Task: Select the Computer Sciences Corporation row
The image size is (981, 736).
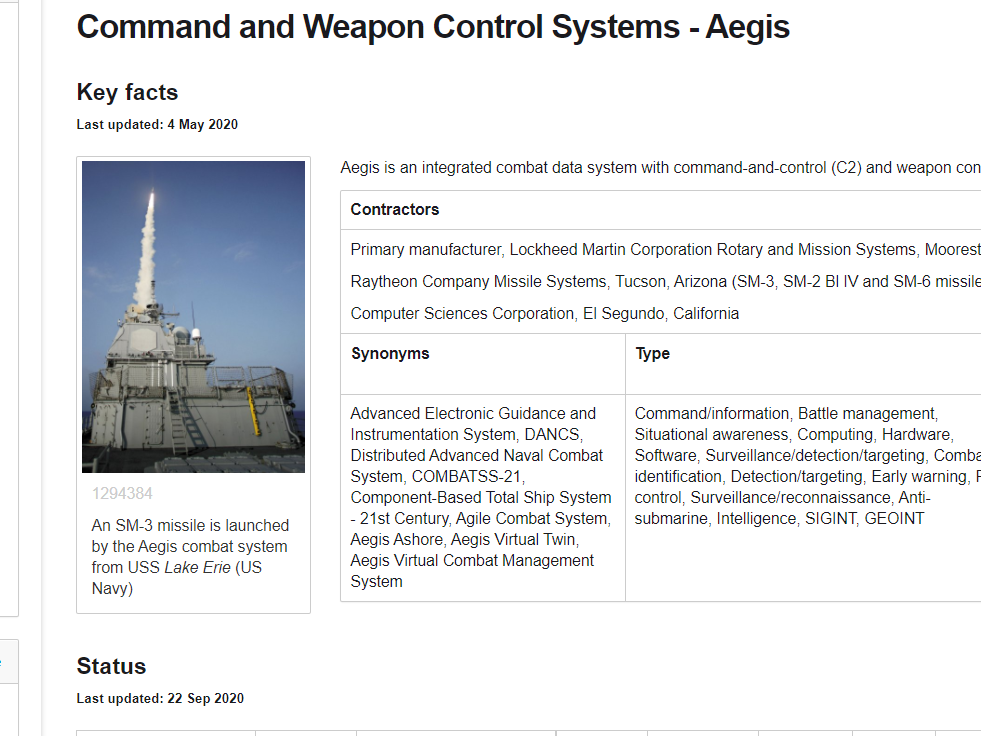Action: pyautogui.click(x=544, y=314)
